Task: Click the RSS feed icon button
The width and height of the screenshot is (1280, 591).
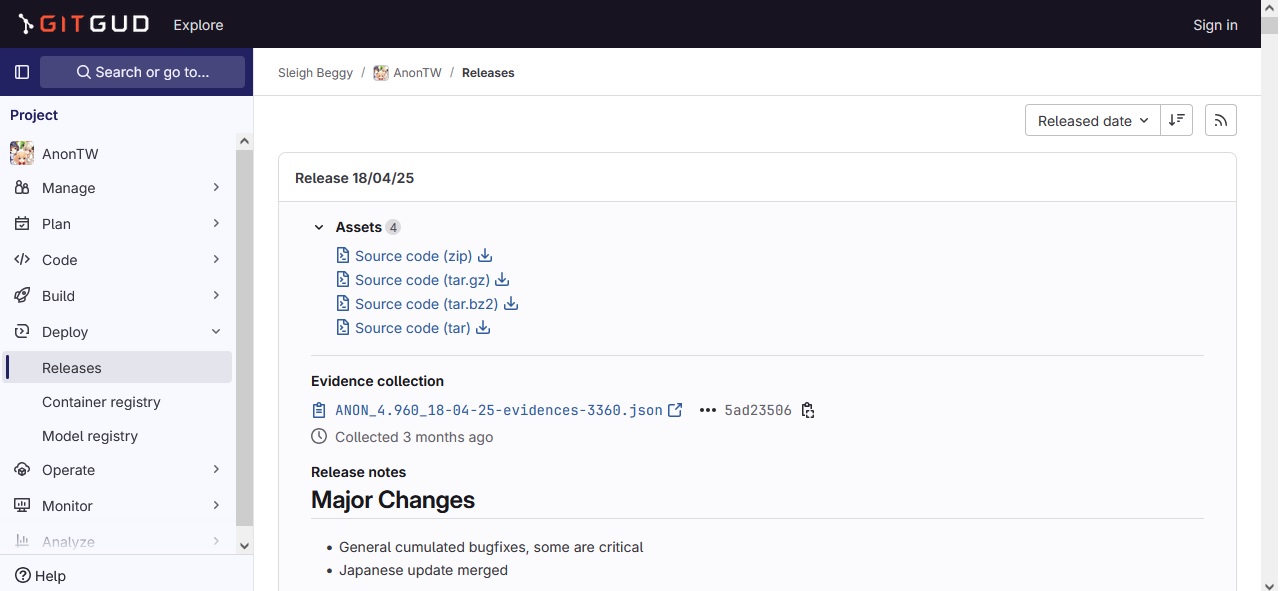Action: click(1220, 120)
